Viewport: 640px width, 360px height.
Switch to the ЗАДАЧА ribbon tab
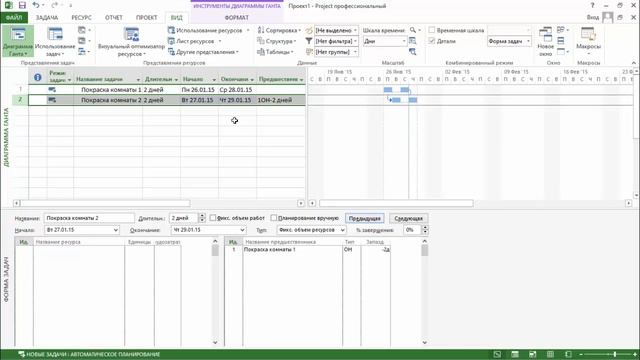(x=47, y=18)
